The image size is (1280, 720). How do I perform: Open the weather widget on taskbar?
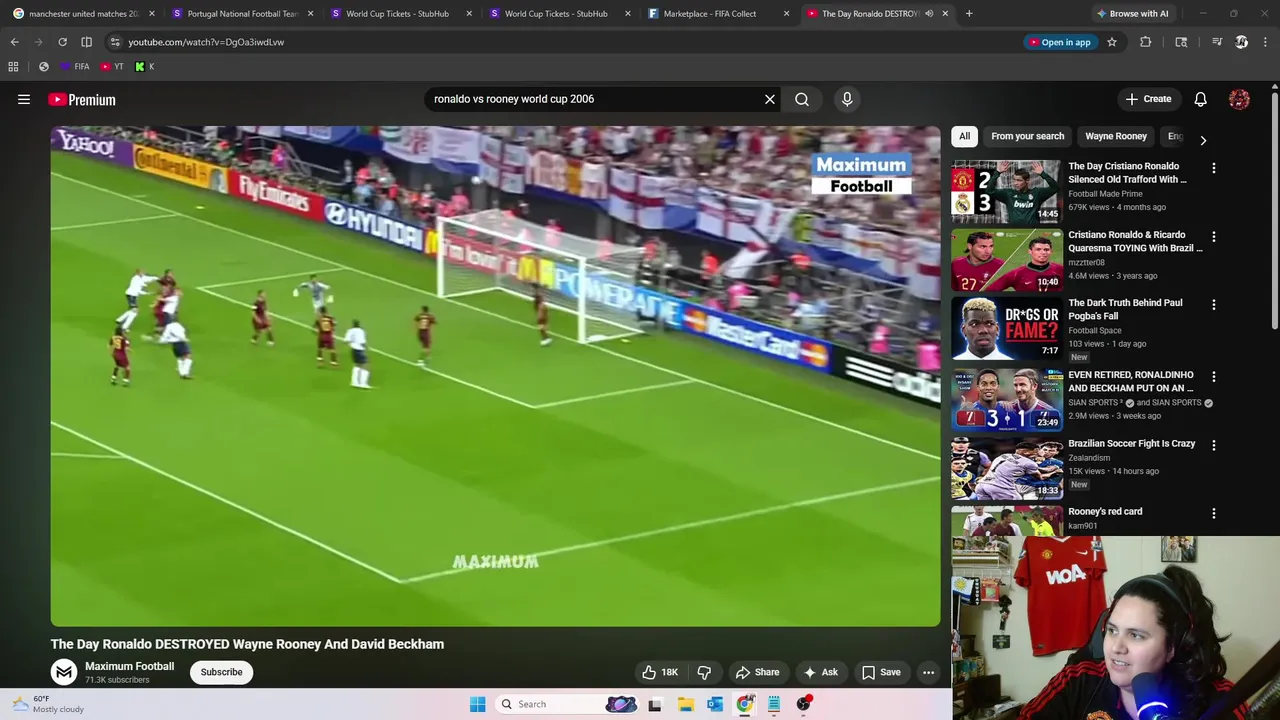pyautogui.click(x=49, y=704)
